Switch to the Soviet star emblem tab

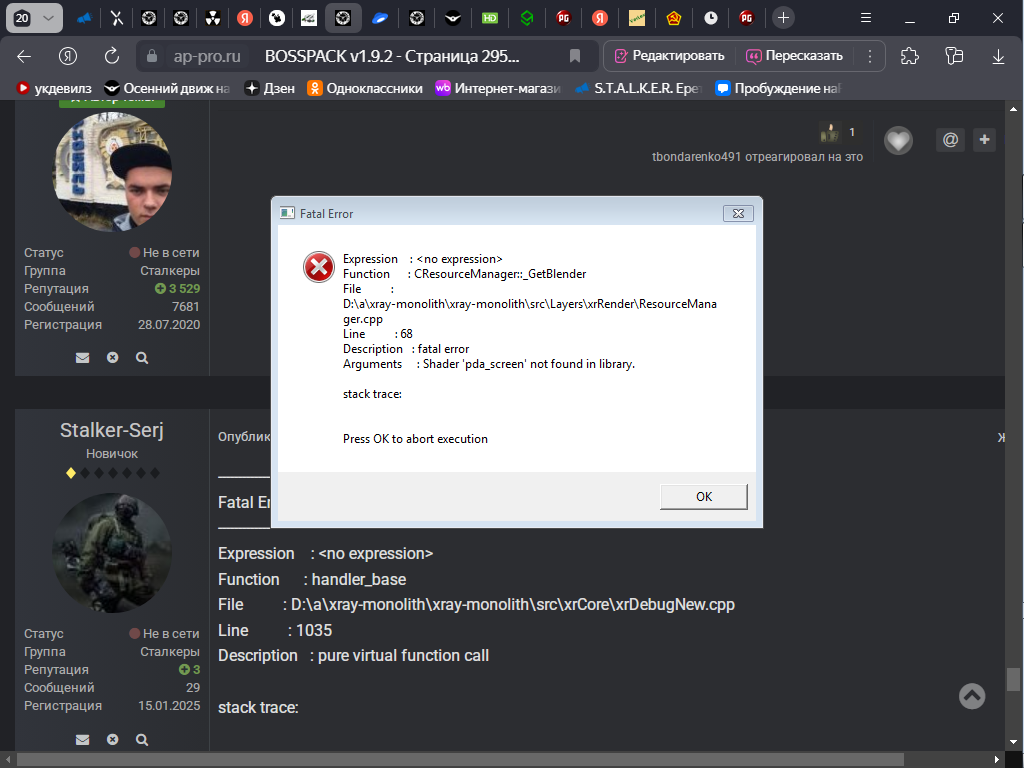(x=673, y=18)
